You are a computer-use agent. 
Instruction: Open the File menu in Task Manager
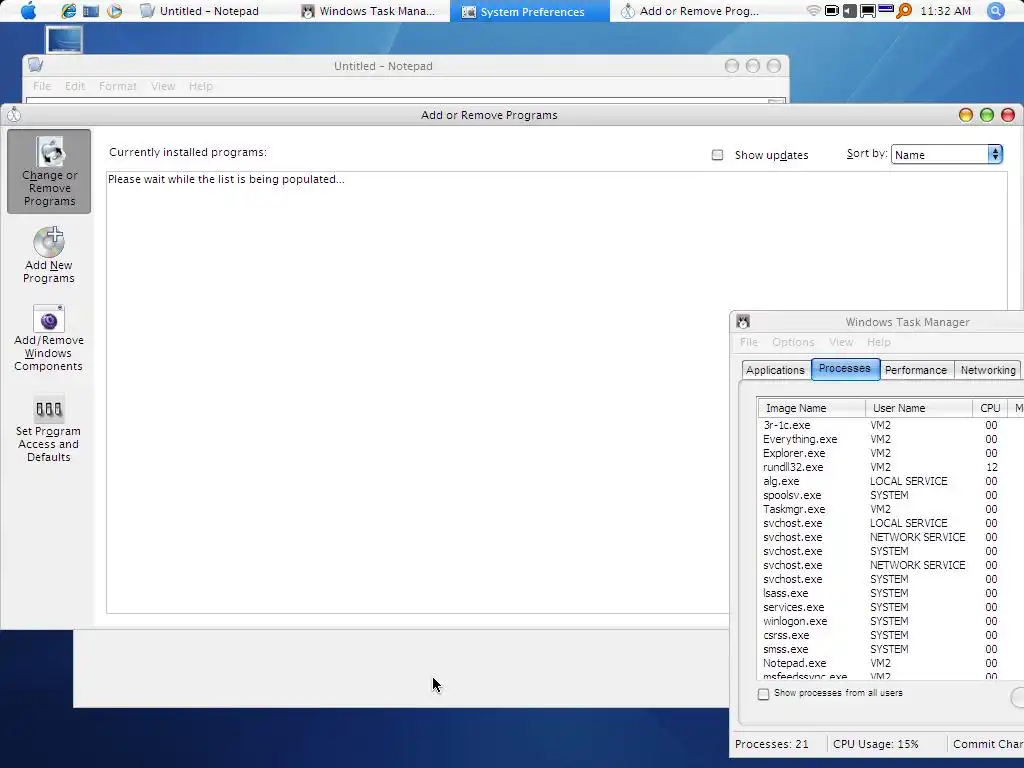749,342
